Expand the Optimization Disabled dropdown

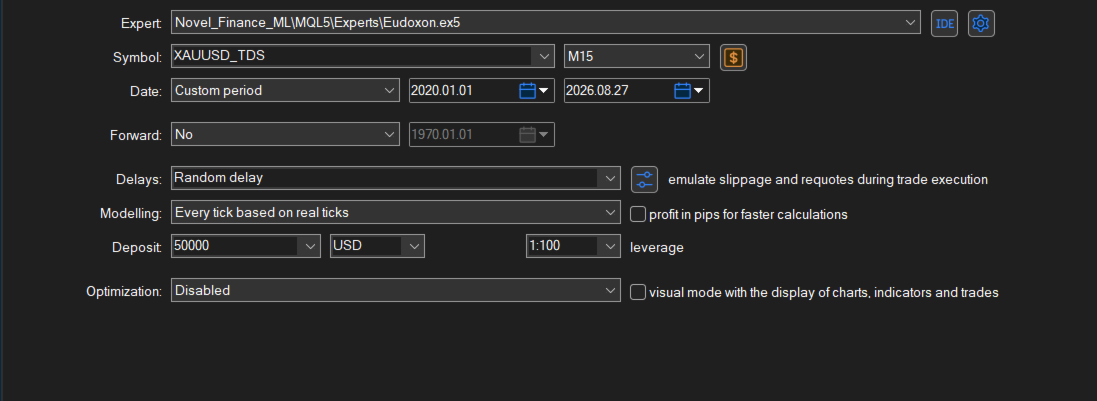click(611, 290)
